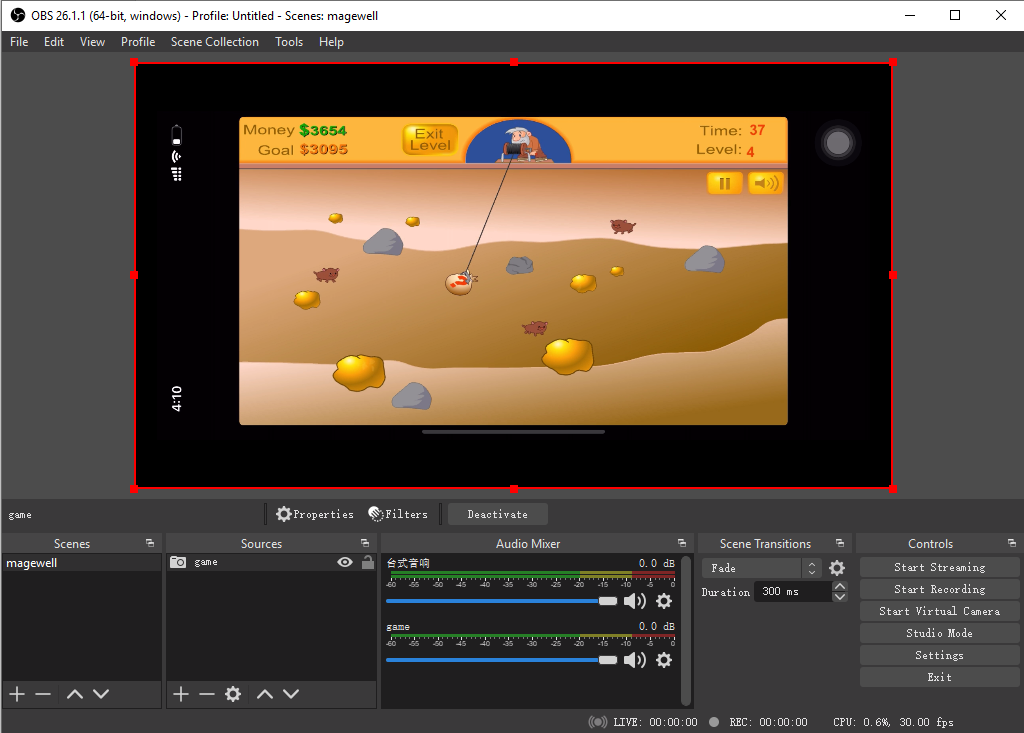Pop out the Scene Transitions dock
This screenshot has width=1024, height=733.
[x=840, y=543]
